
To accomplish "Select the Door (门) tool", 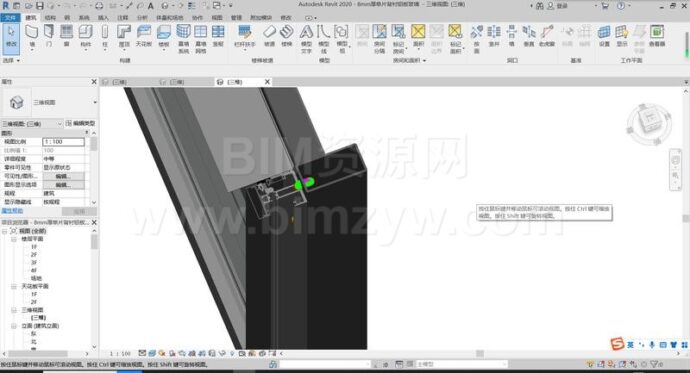I will pos(49,36).
